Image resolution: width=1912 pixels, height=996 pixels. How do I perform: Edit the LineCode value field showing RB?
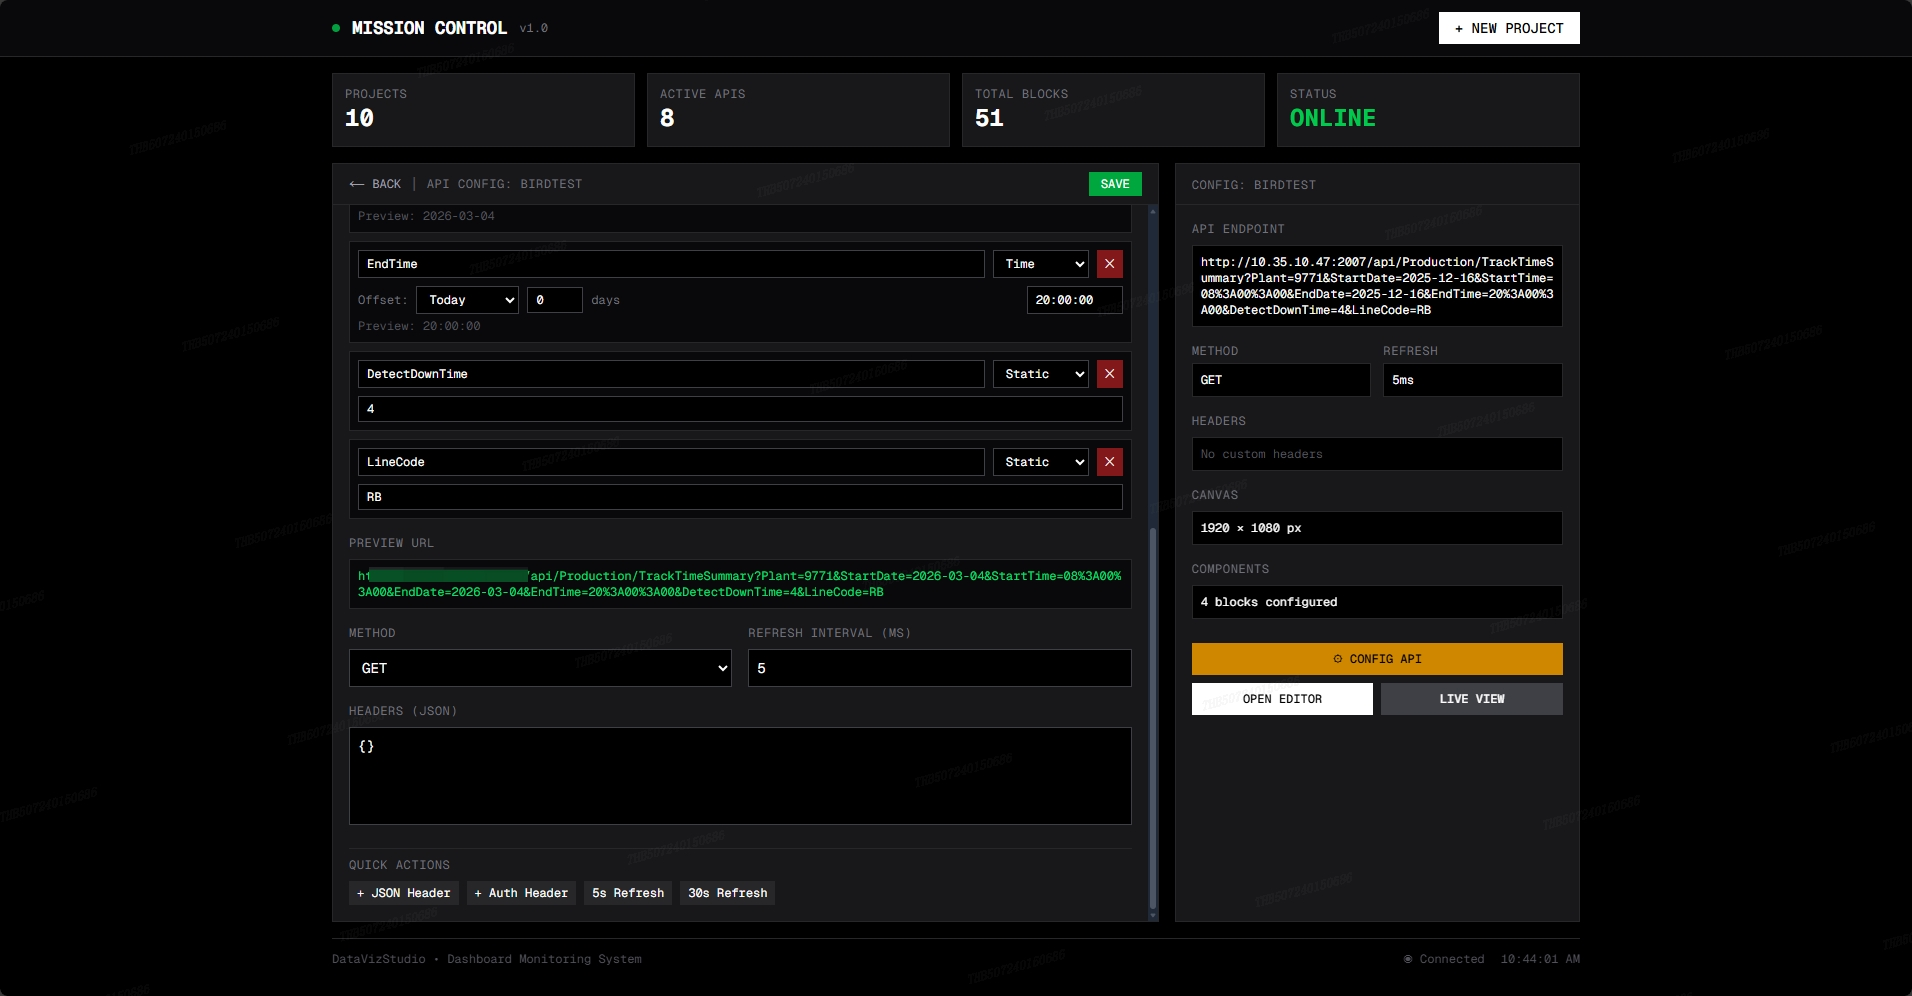(740, 497)
